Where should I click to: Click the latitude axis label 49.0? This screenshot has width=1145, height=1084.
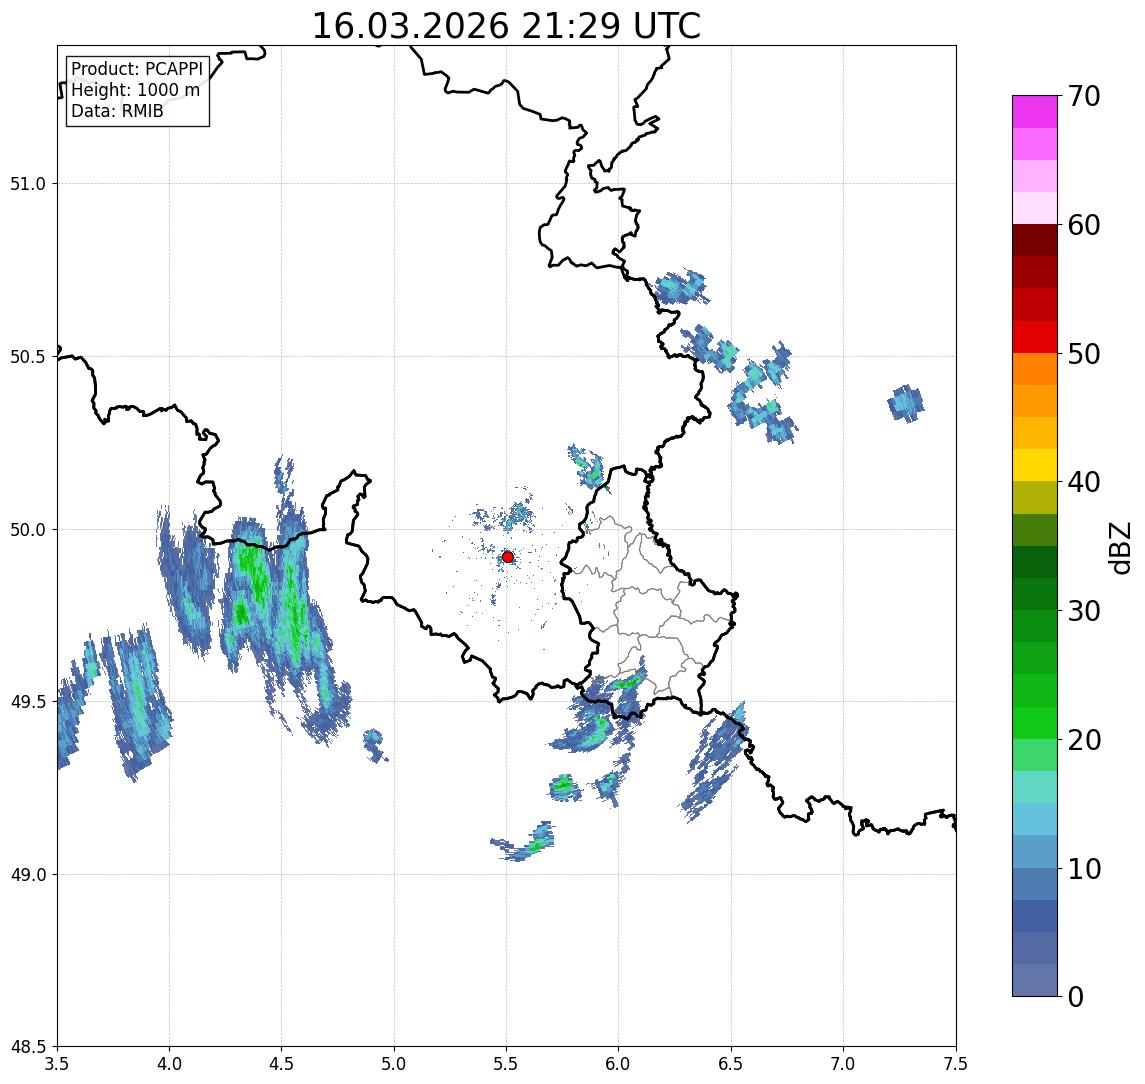coord(28,874)
